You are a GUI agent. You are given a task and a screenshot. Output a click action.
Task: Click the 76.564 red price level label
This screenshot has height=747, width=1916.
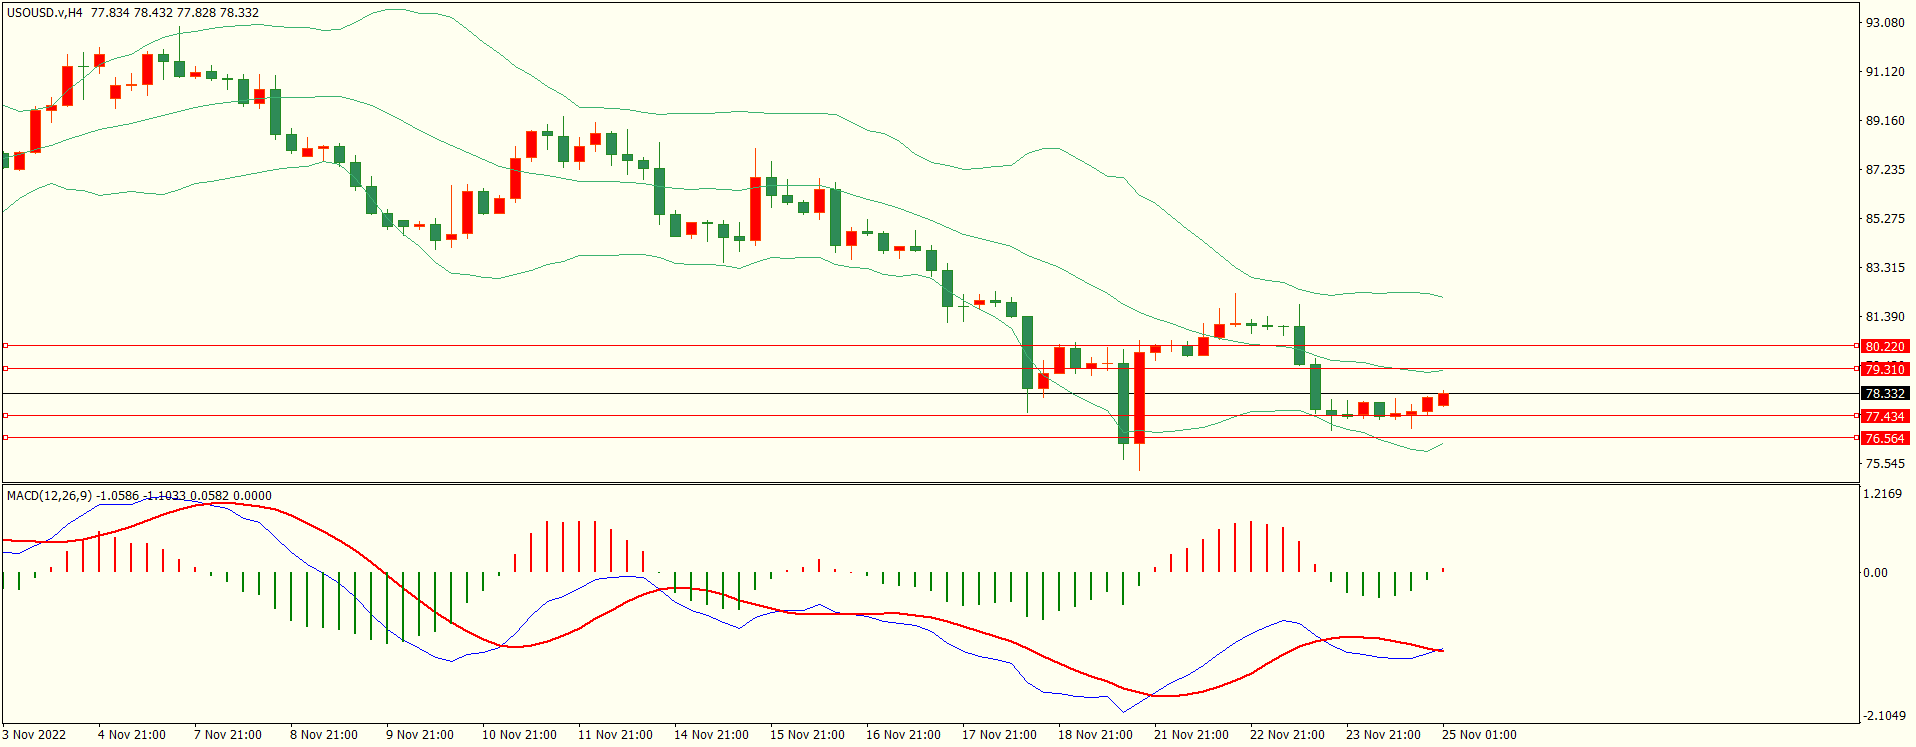pyautogui.click(x=1884, y=438)
